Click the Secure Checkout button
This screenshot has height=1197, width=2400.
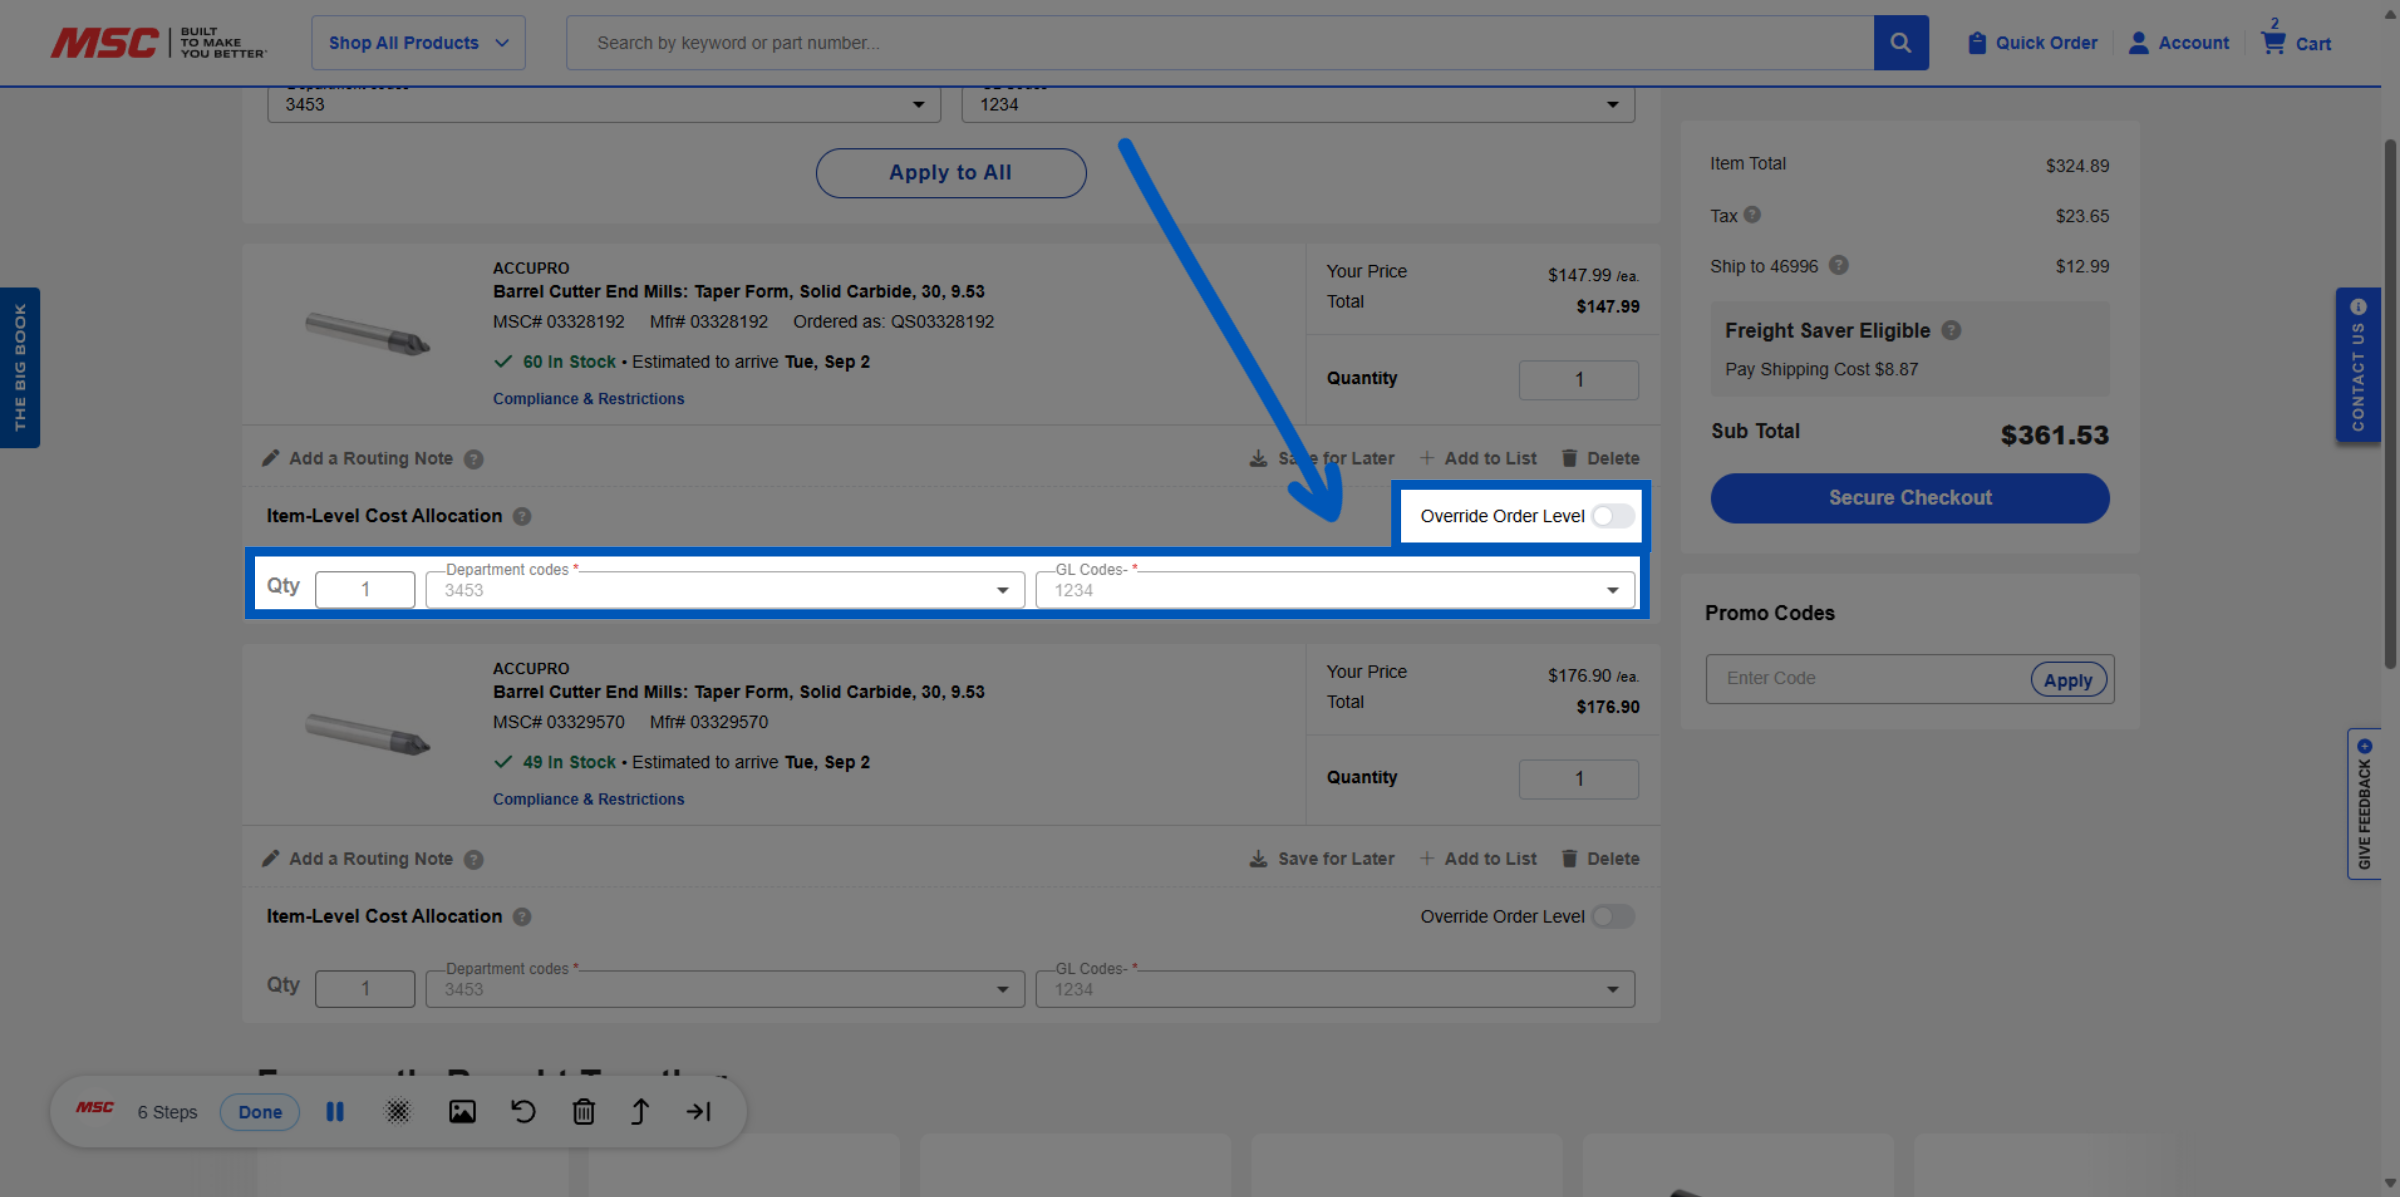[x=1910, y=498]
